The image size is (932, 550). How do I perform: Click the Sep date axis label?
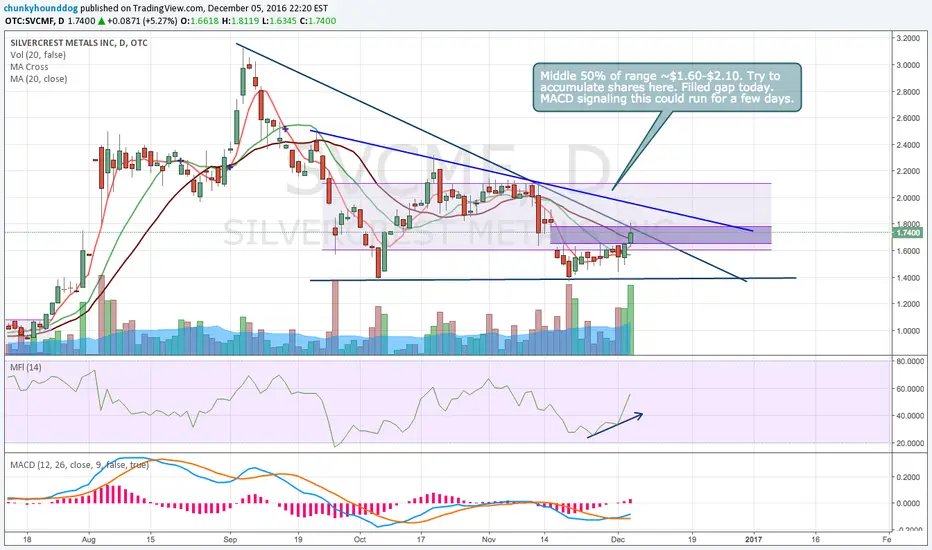tap(231, 540)
